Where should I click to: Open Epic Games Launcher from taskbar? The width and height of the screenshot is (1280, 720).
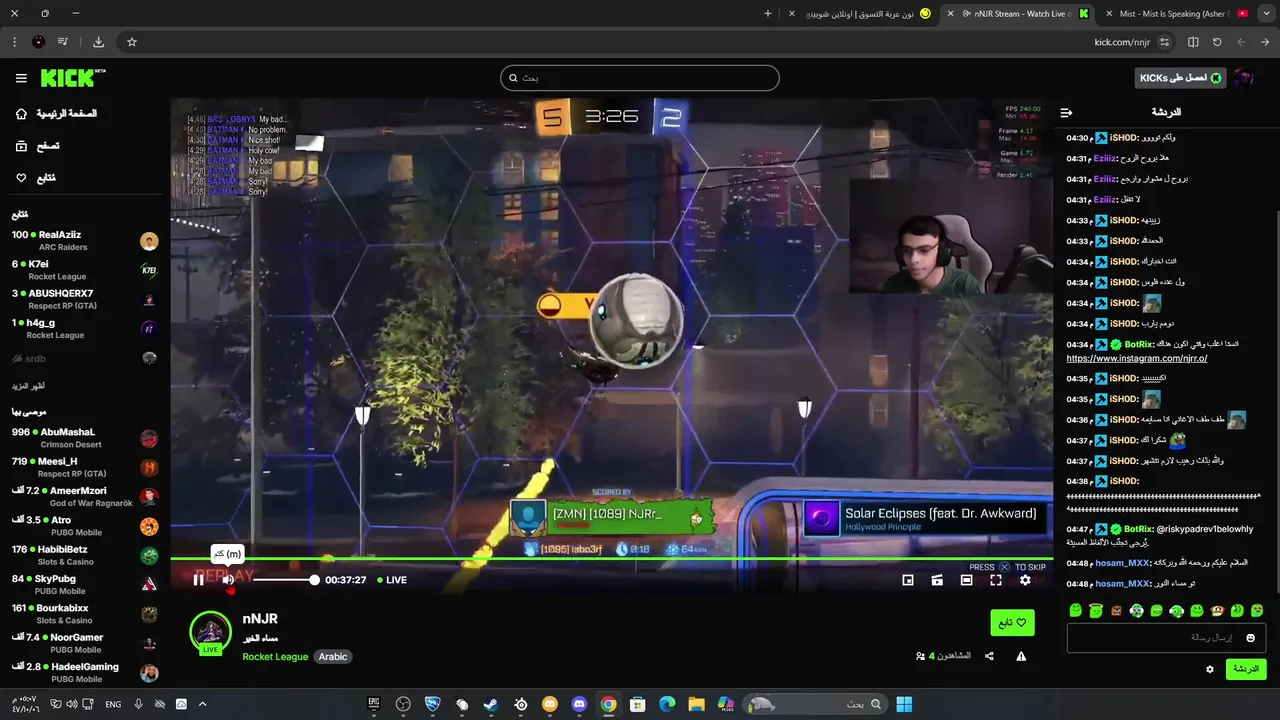pyautogui.click(x=374, y=704)
